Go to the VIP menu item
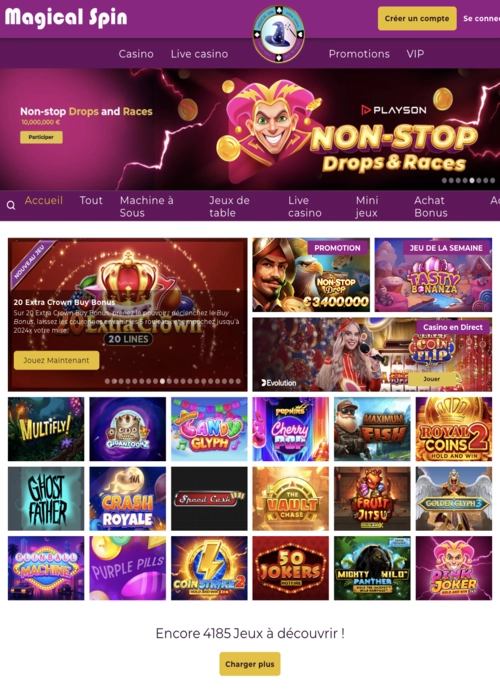Screen dimensions: 500x700 coord(415,54)
